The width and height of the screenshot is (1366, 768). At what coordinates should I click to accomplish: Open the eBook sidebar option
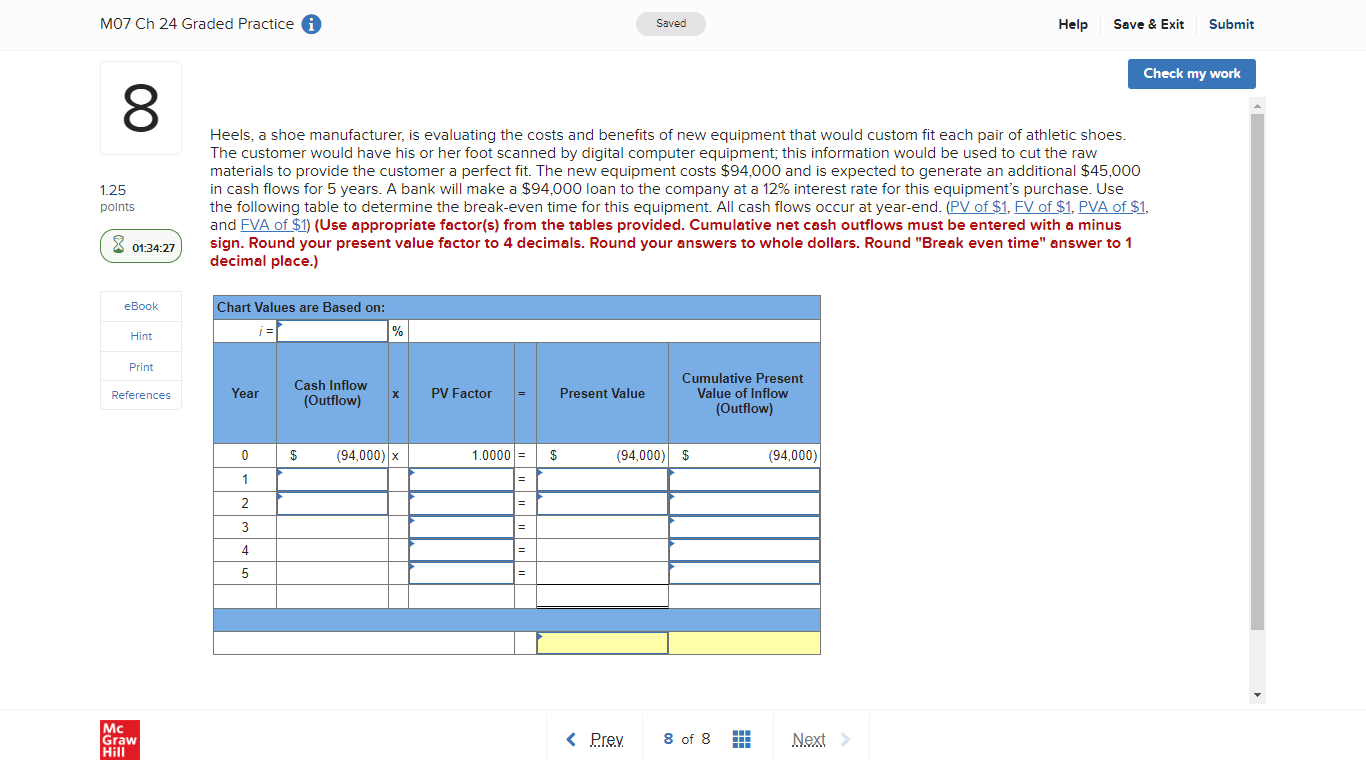pyautogui.click(x=140, y=306)
